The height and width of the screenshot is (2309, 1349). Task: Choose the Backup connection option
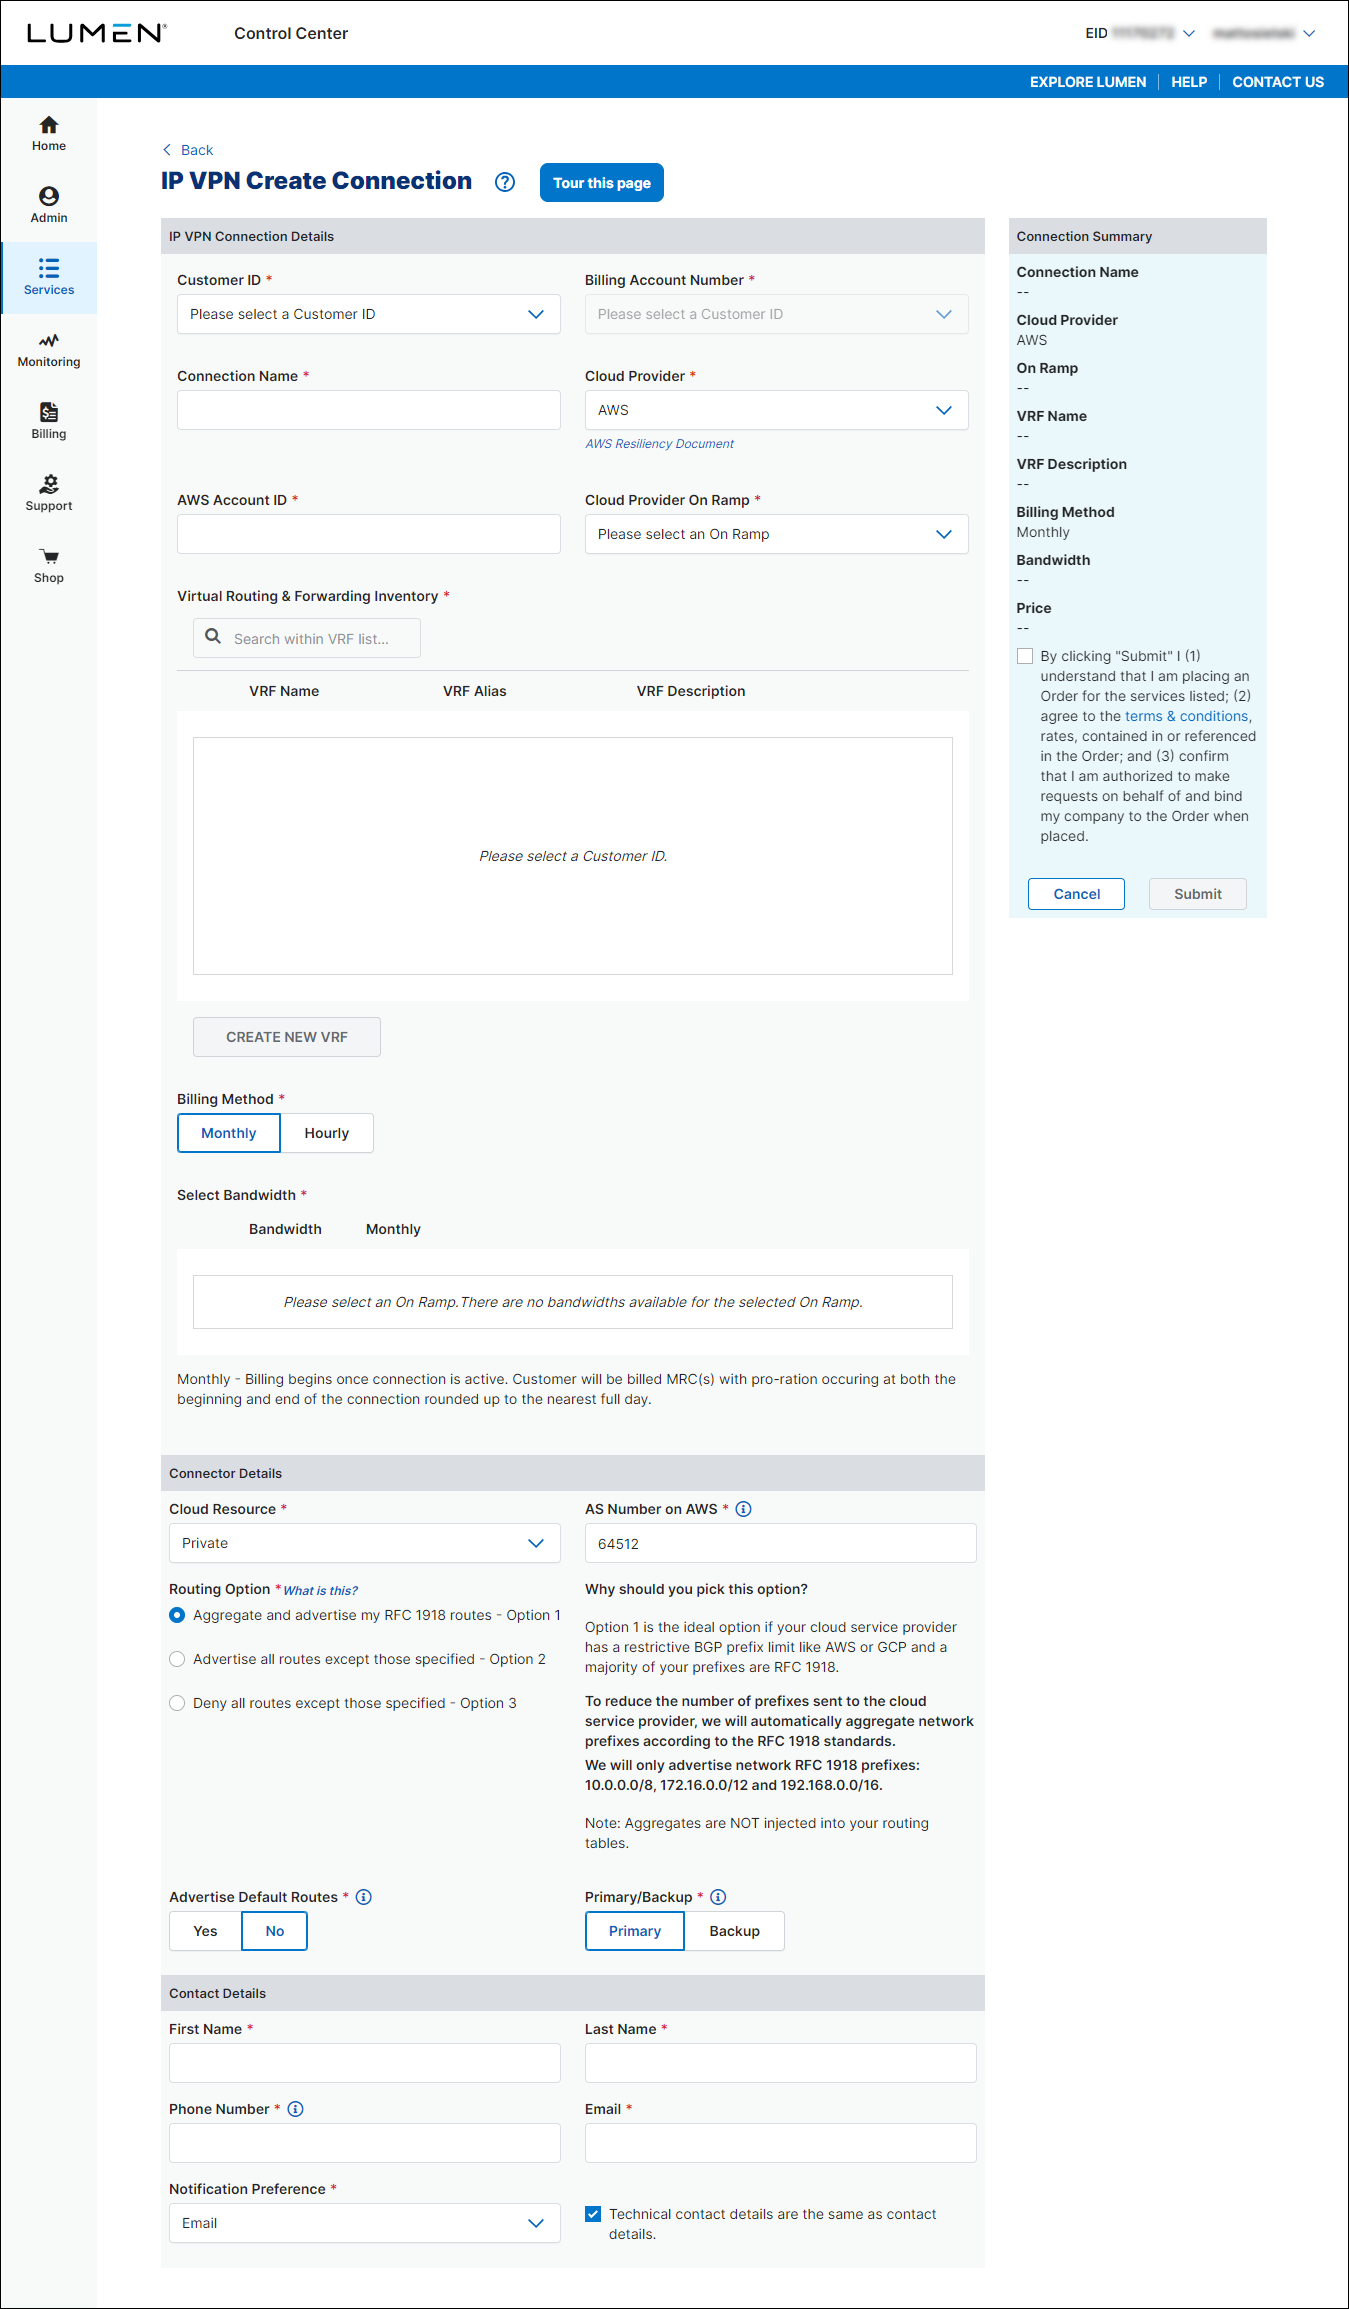click(x=735, y=1931)
